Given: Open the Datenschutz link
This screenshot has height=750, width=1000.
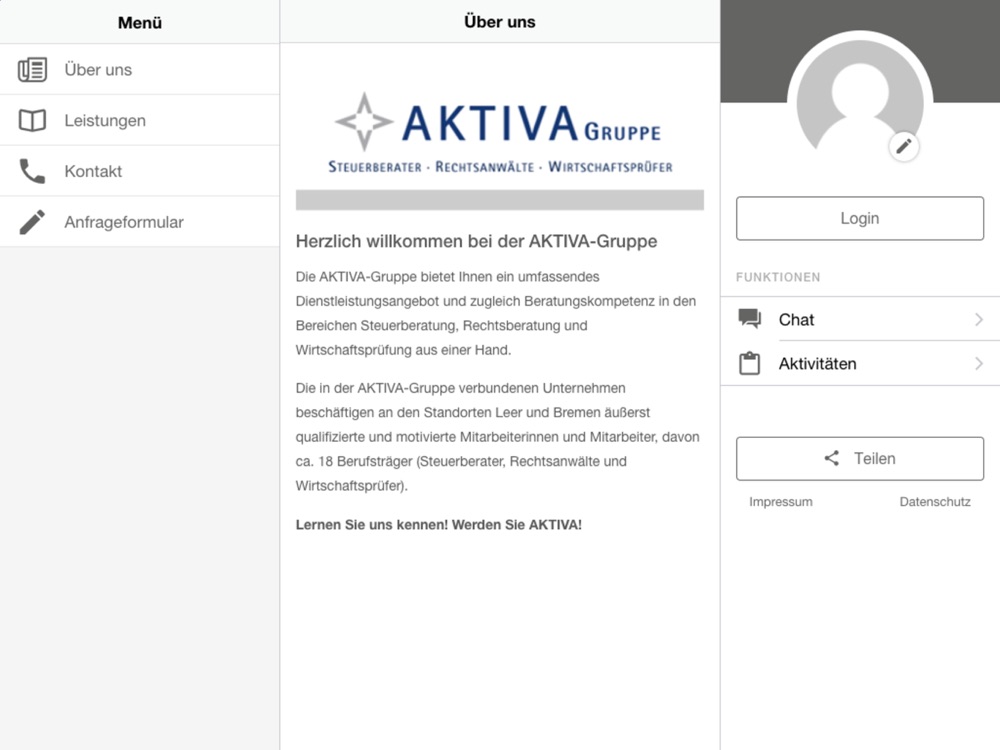Looking at the screenshot, I should [x=935, y=502].
